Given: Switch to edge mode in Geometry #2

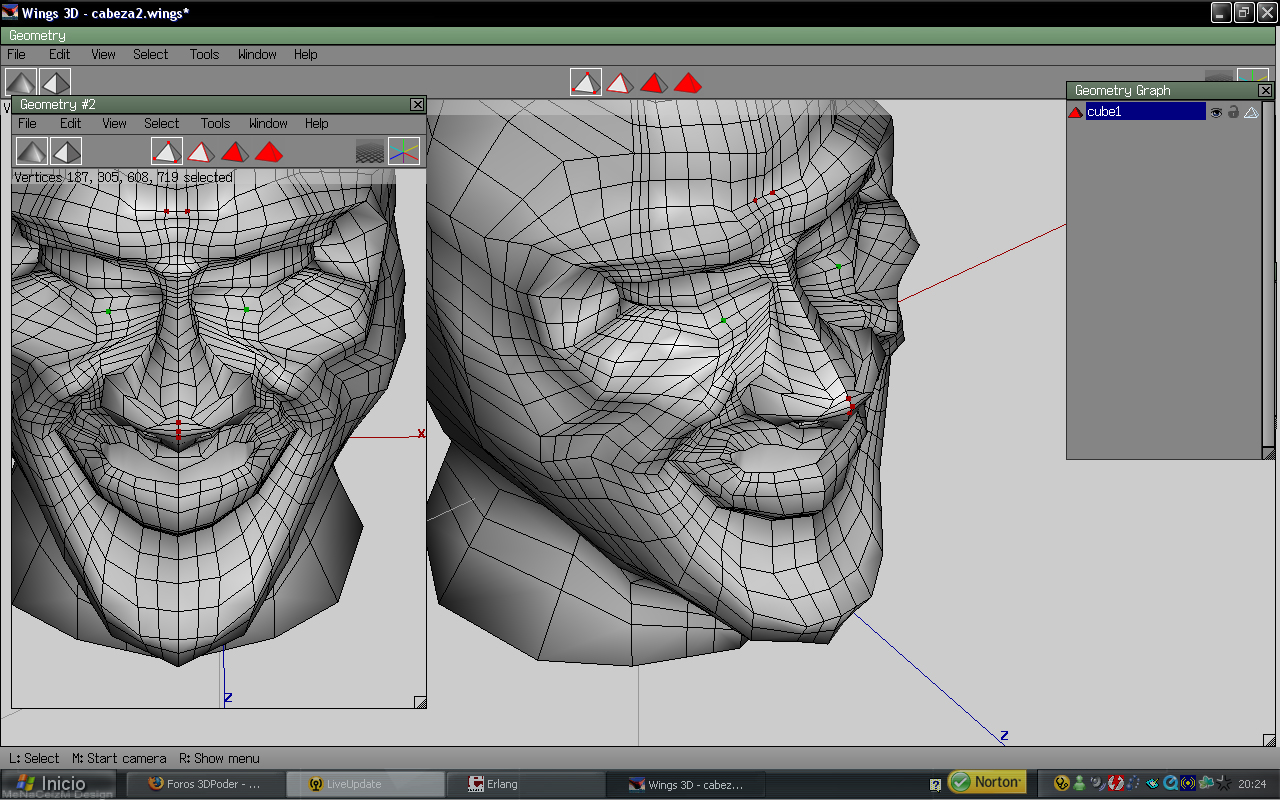Looking at the screenshot, I should tap(200, 151).
